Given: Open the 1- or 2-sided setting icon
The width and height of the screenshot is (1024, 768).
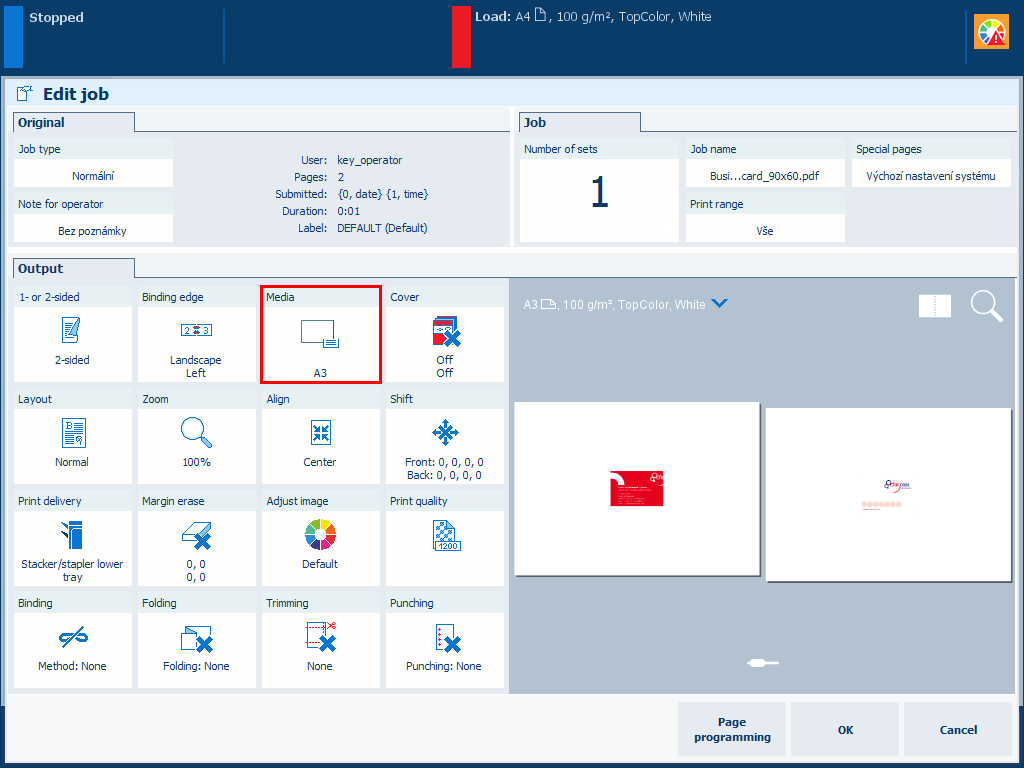Looking at the screenshot, I should click(70, 330).
